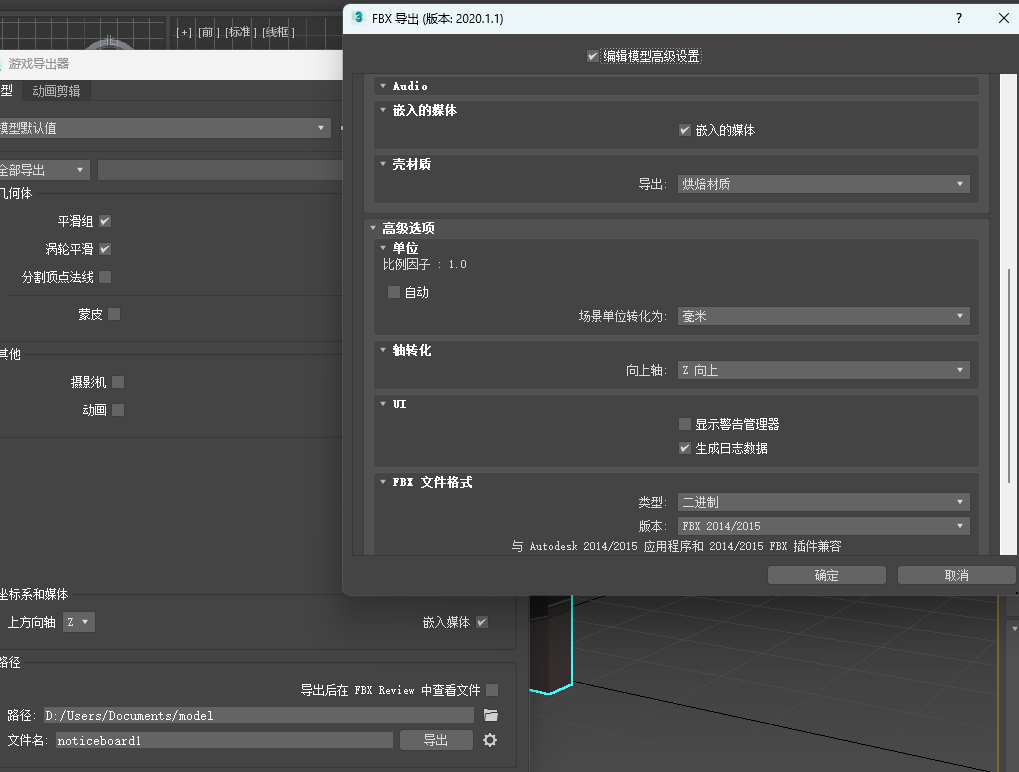Enable the 摄影机 export checkbox
The height and width of the screenshot is (772, 1019).
click(x=117, y=382)
